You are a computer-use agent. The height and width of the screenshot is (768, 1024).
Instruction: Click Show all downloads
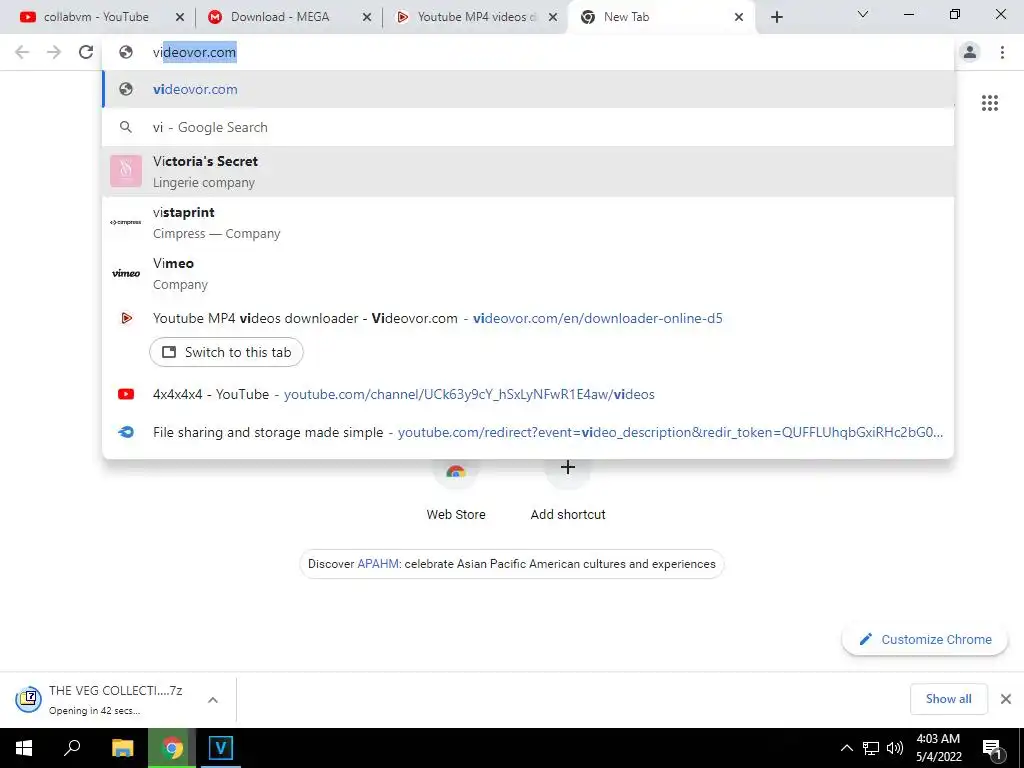948,699
